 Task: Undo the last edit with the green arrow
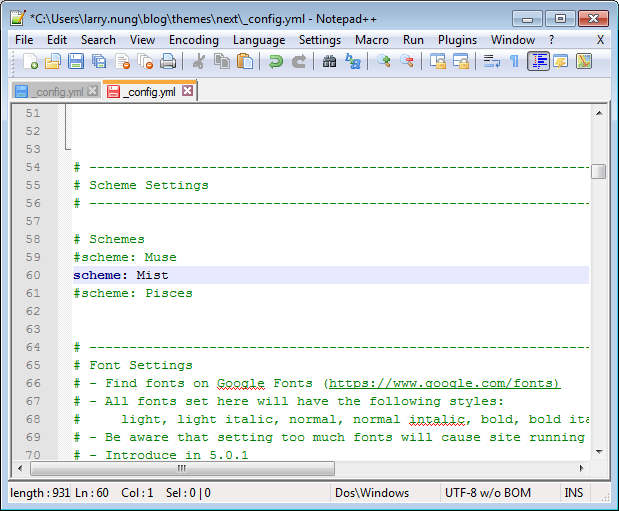pyautogui.click(x=276, y=62)
